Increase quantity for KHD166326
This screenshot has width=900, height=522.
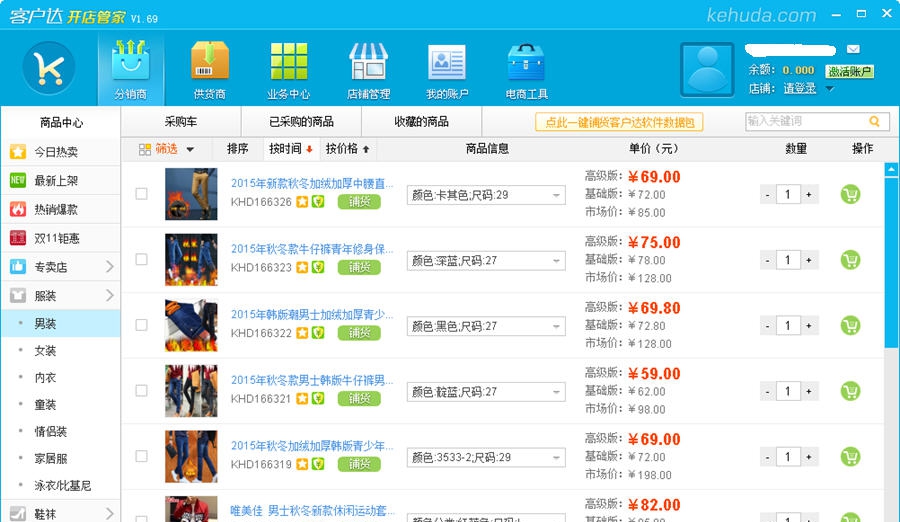click(x=809, y=195)
